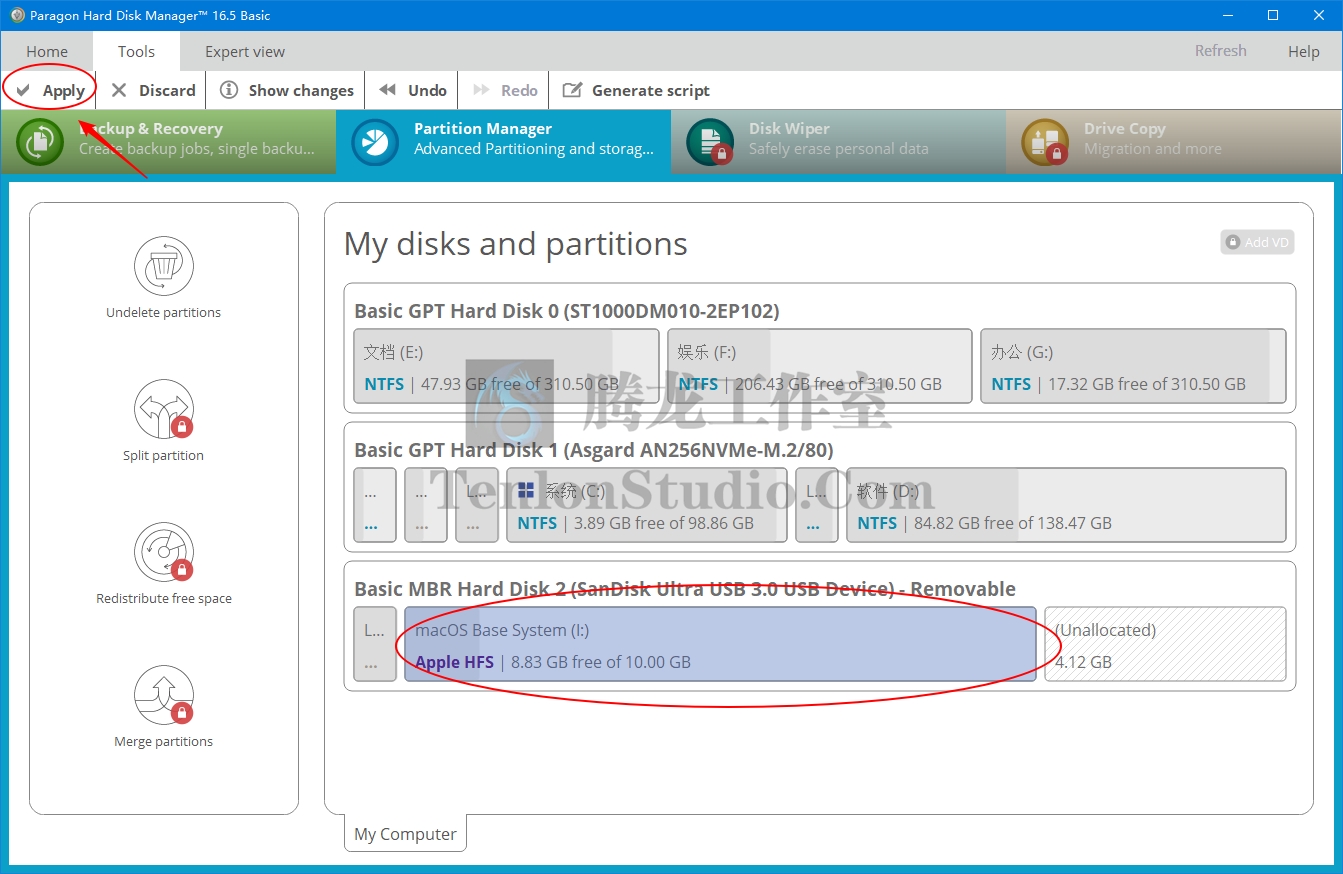
Task: Select the 娱乐 (F:) partition
Action: 820,366
